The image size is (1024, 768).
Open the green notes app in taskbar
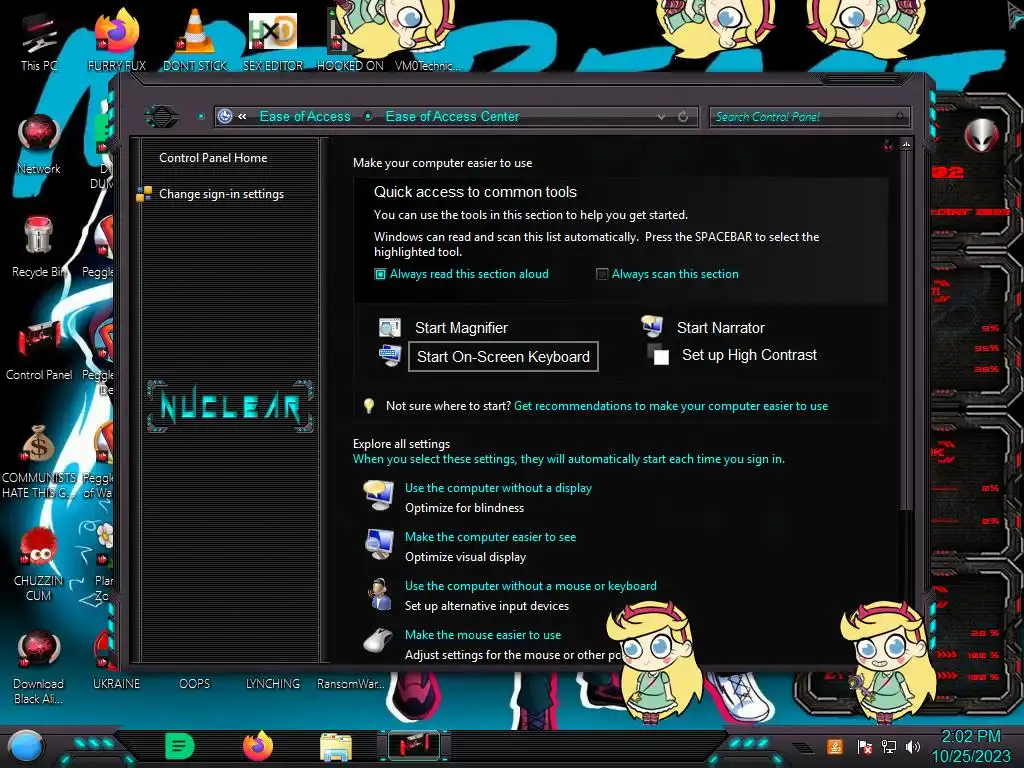[x=180, y=746]
